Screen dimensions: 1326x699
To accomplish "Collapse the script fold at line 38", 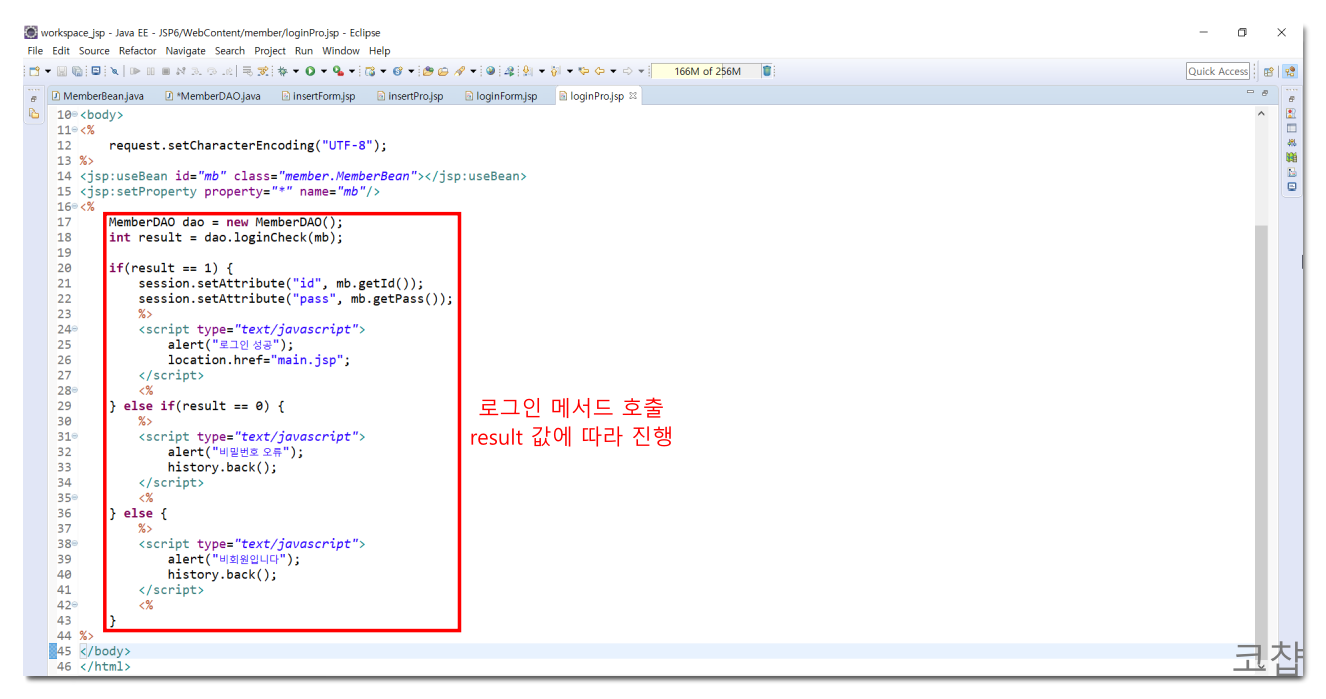I will pyautogui.click(x=75, y=543).
